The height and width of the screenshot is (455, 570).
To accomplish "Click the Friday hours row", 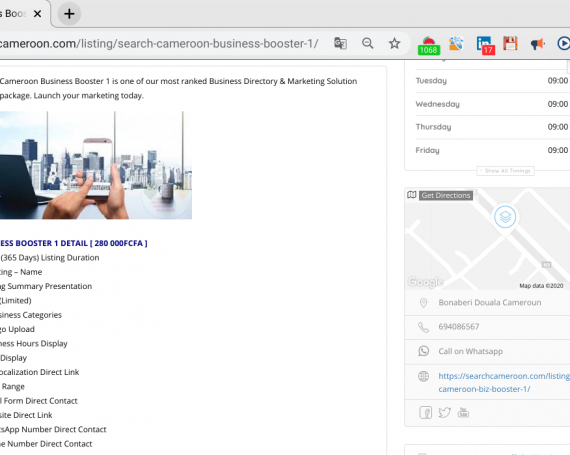I will [492, 150].
